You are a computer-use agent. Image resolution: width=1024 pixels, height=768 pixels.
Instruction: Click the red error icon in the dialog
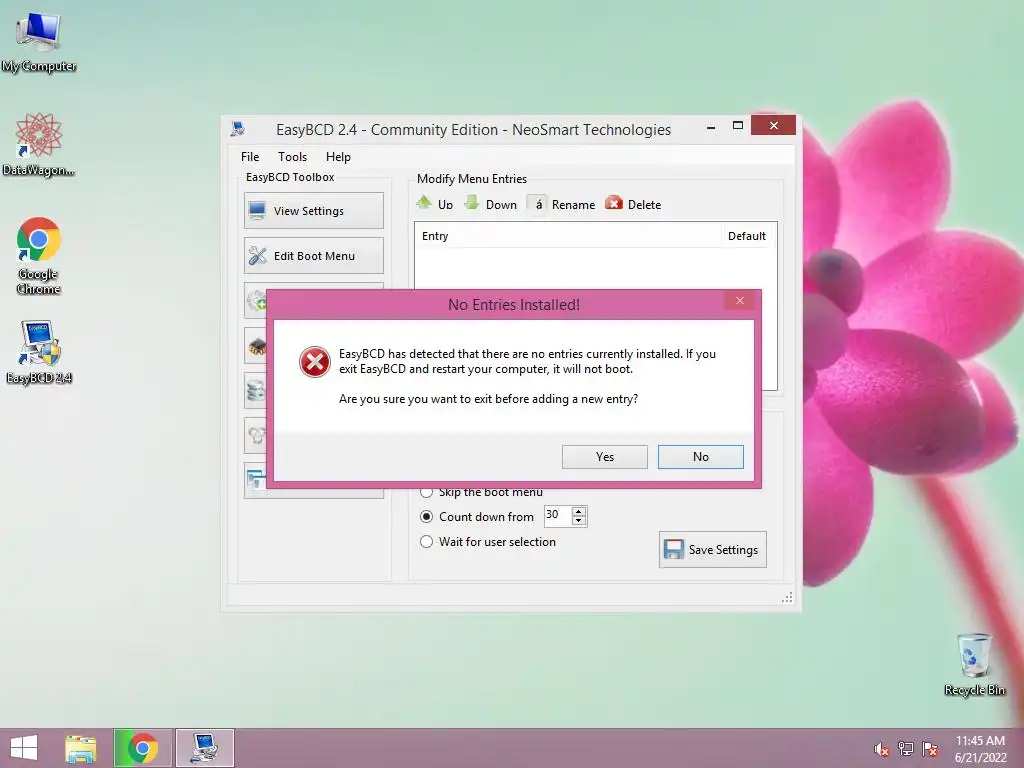coord(315,362)
